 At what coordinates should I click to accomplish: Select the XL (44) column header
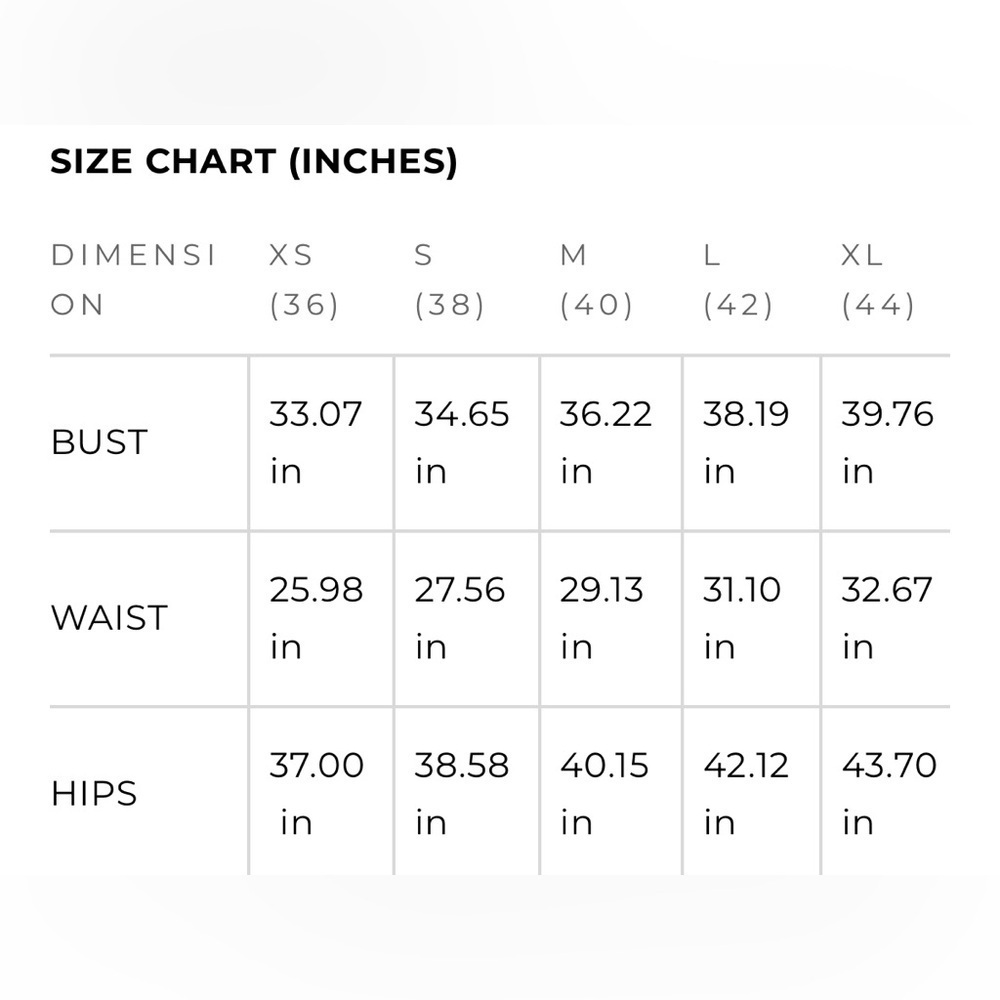[878, 279]
